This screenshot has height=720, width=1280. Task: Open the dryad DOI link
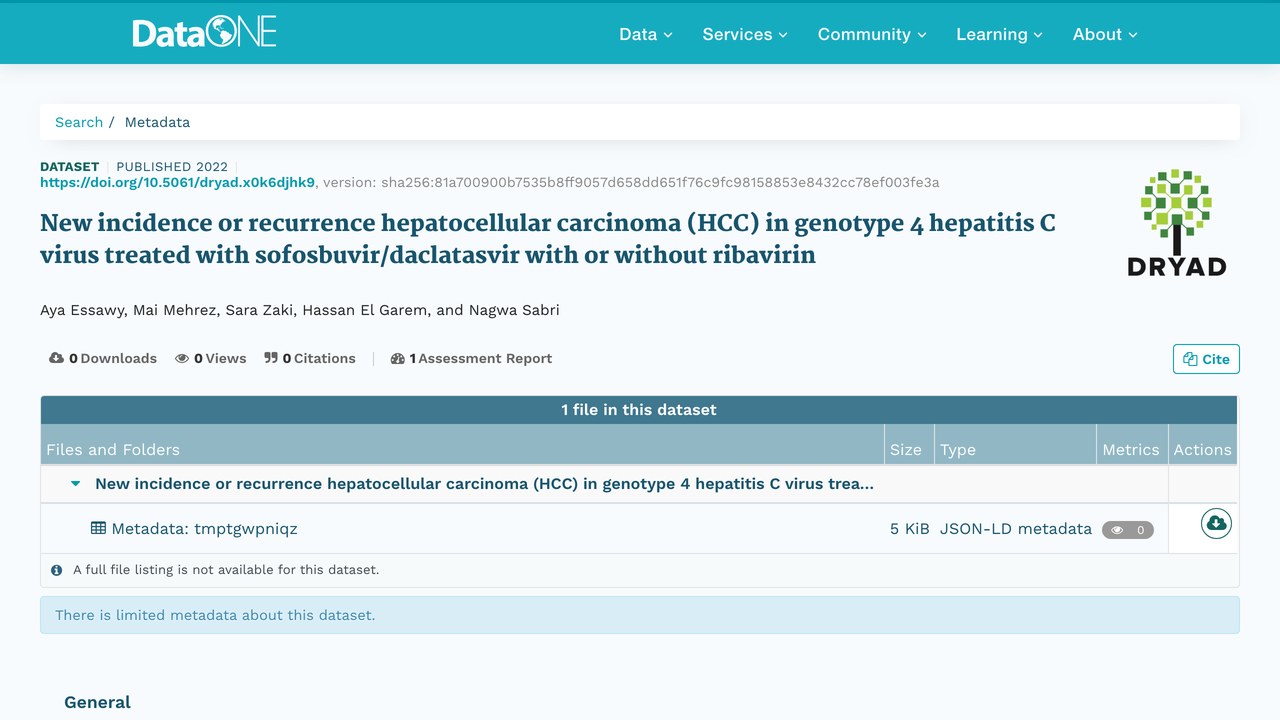pos(177,182)
